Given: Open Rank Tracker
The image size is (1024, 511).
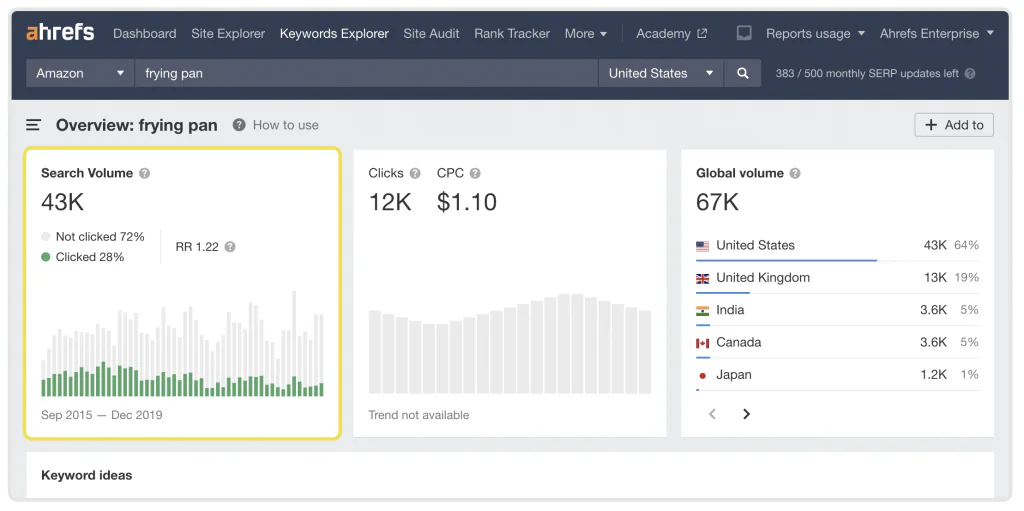Looking at the screenshot, I should pos(512,33).
